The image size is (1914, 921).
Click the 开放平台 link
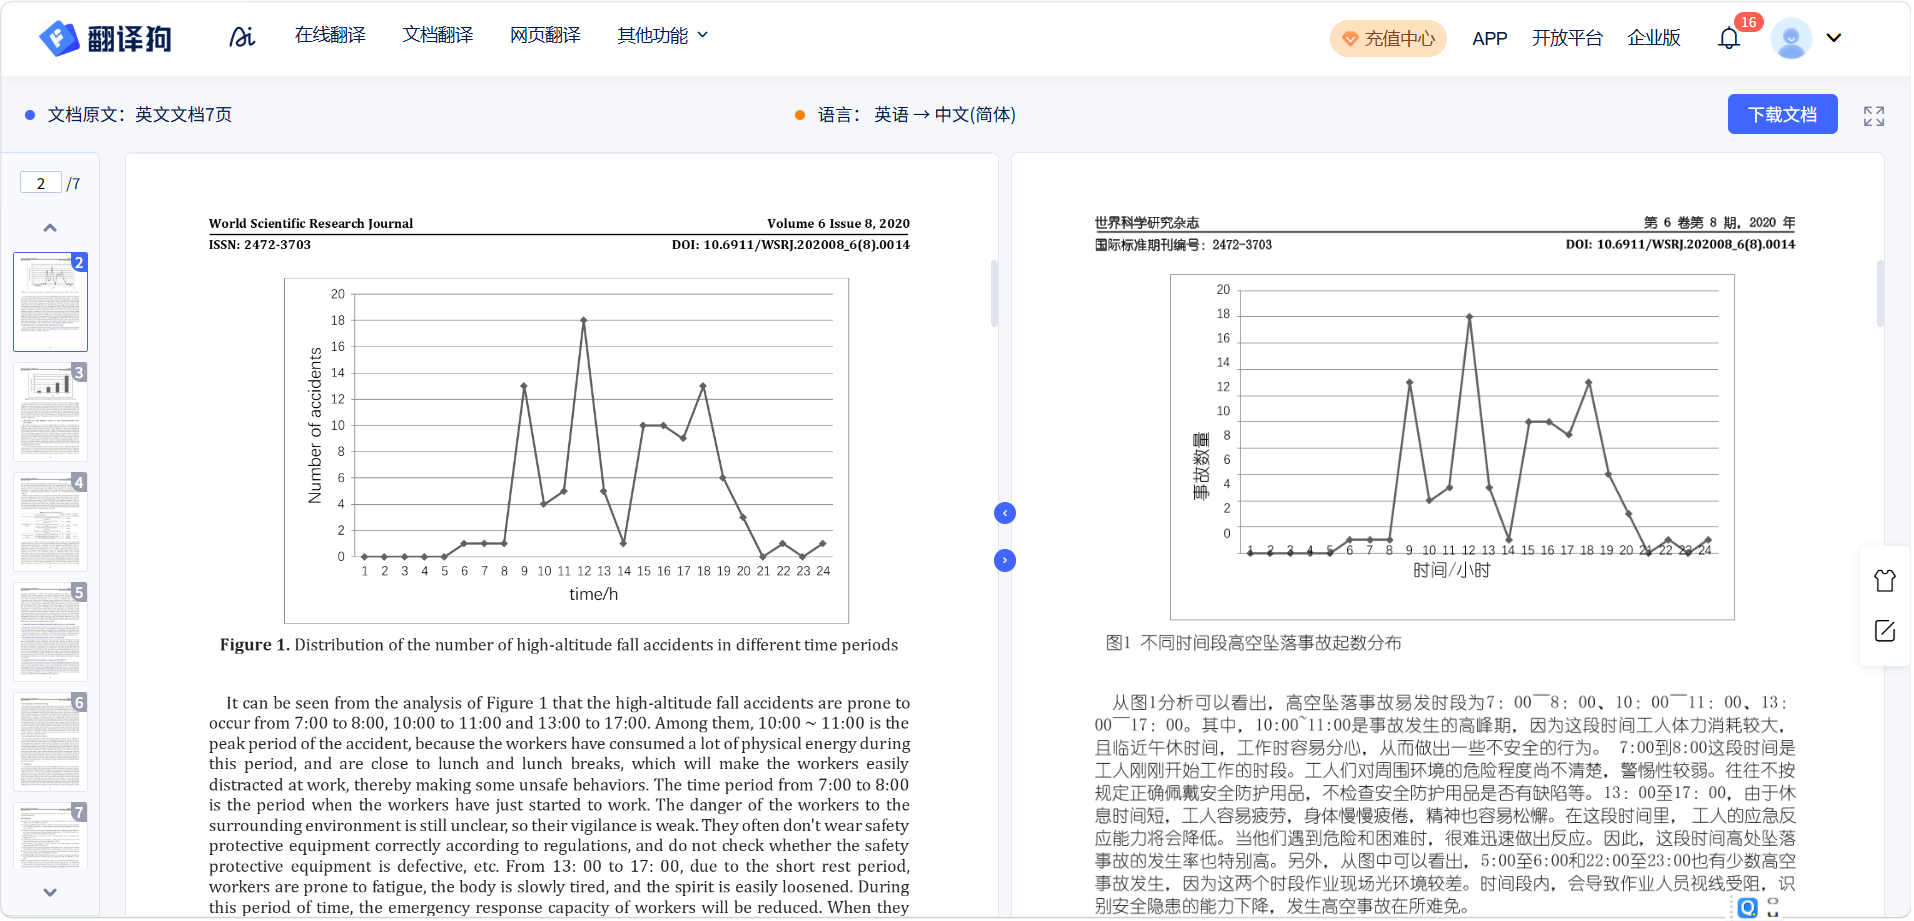pyautogui.click(x=1566, y=38)
